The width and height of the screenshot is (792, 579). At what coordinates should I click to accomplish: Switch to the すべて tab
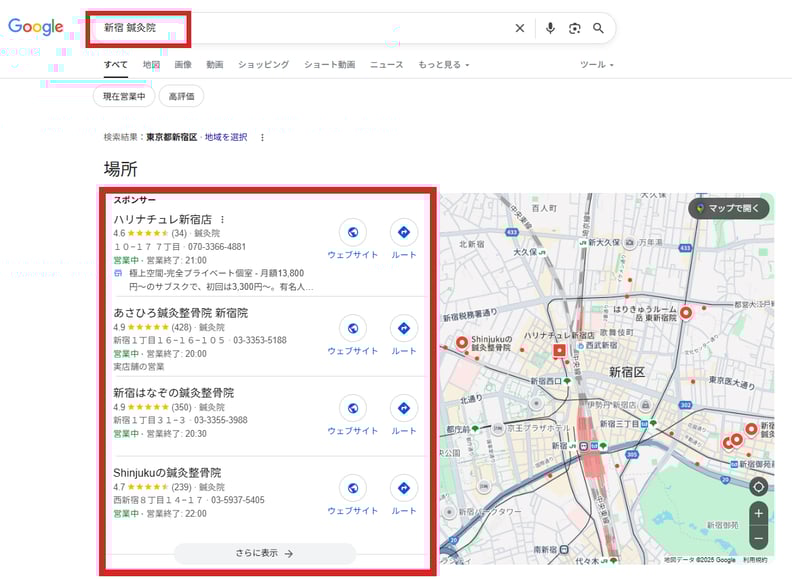pos(116,65)
